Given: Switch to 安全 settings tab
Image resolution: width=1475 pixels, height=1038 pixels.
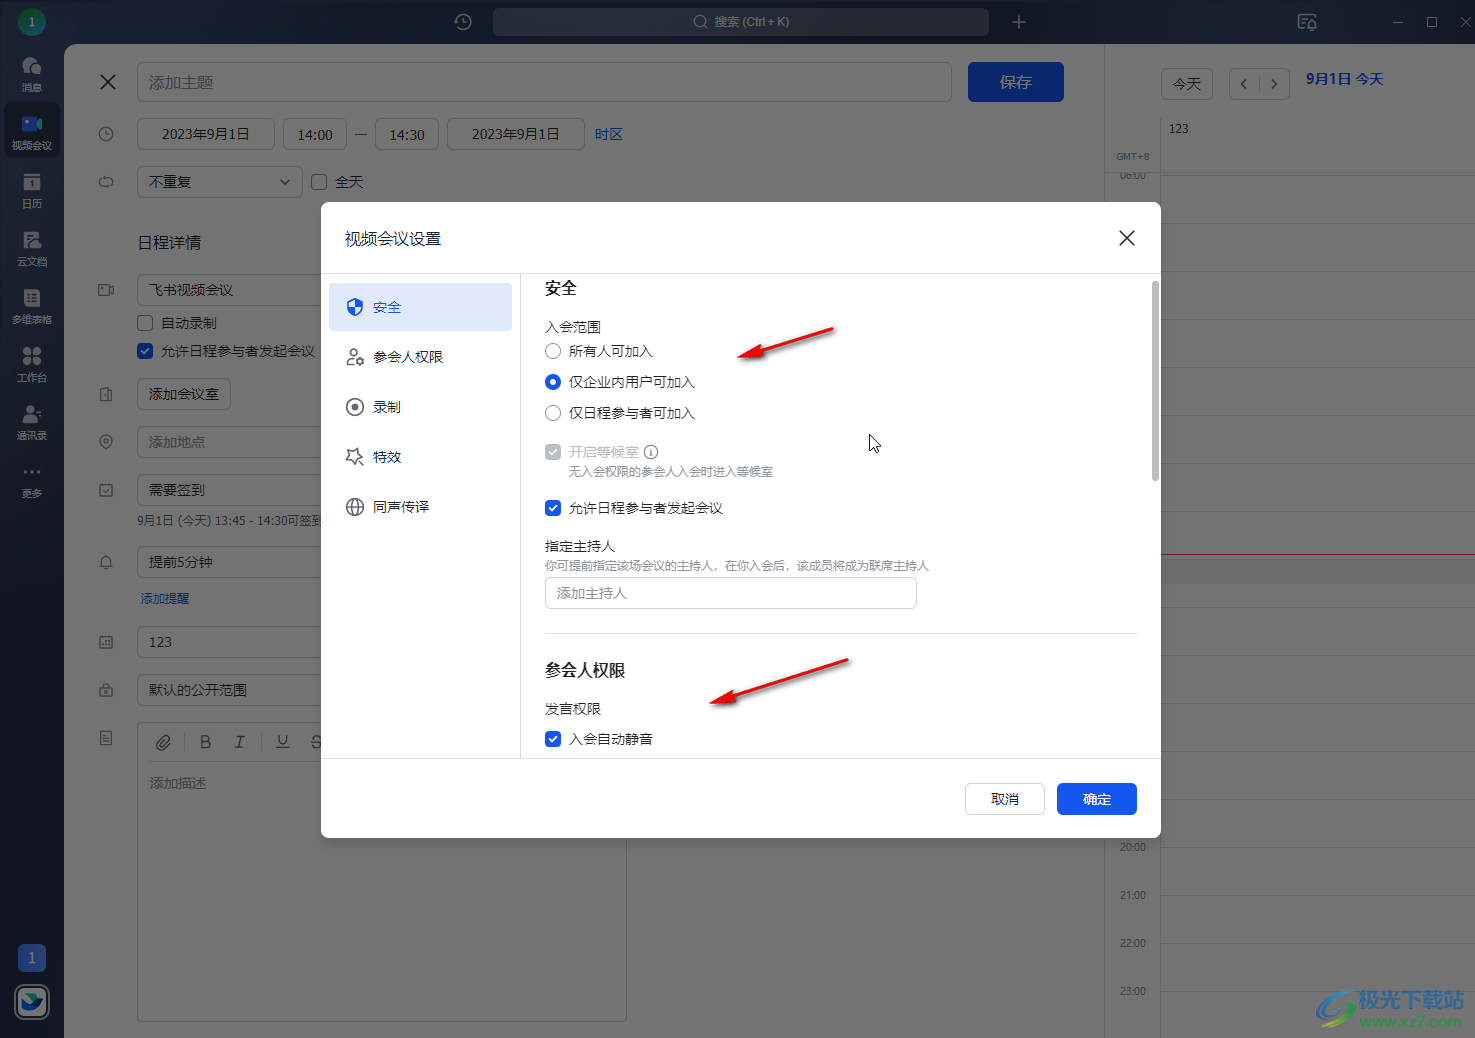Looking at the screenshot, I should (420, 307).
